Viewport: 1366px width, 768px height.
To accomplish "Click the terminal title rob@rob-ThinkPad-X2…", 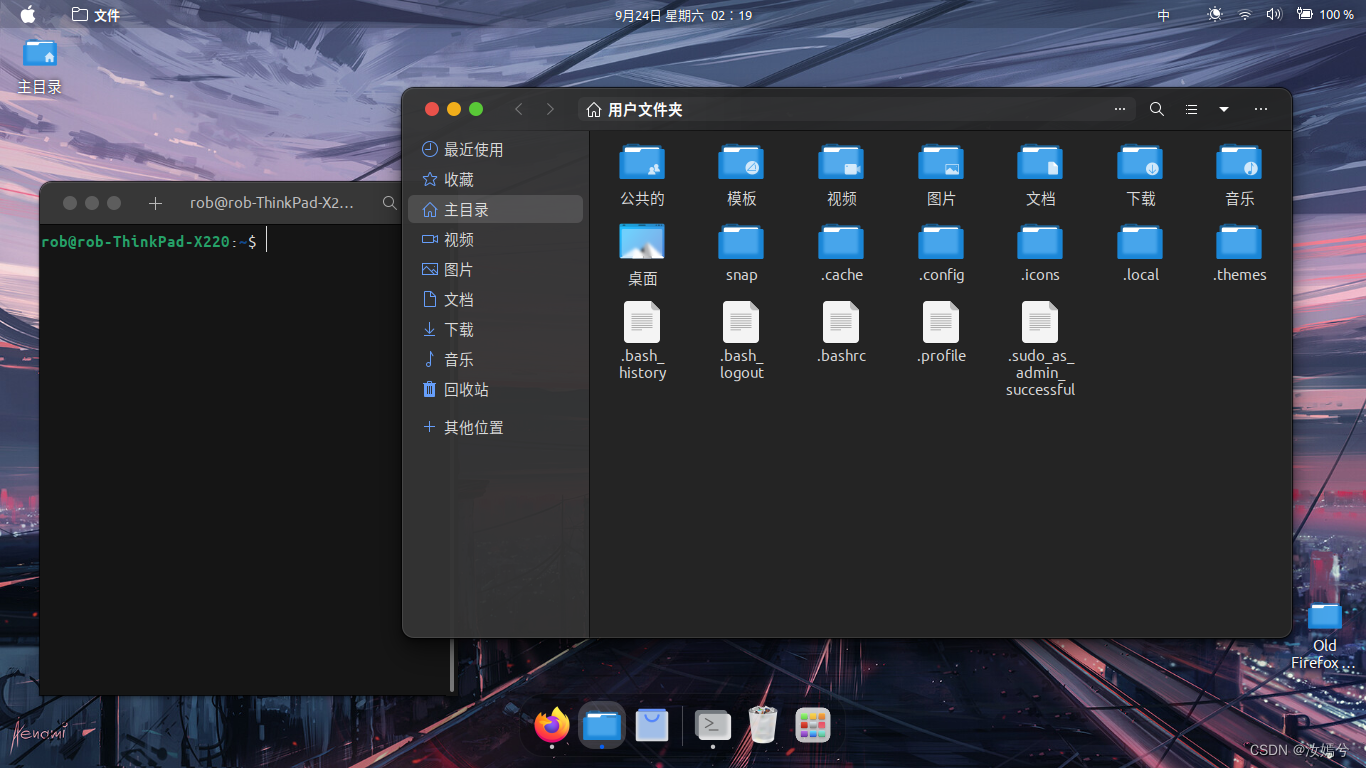I will pos(272,203).
